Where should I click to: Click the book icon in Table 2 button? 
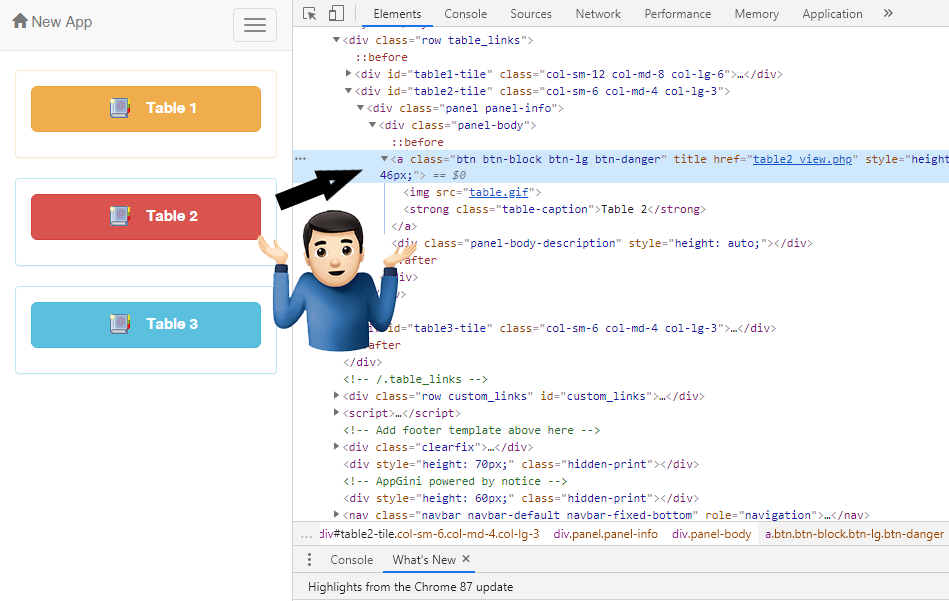(x=120, y=216)
